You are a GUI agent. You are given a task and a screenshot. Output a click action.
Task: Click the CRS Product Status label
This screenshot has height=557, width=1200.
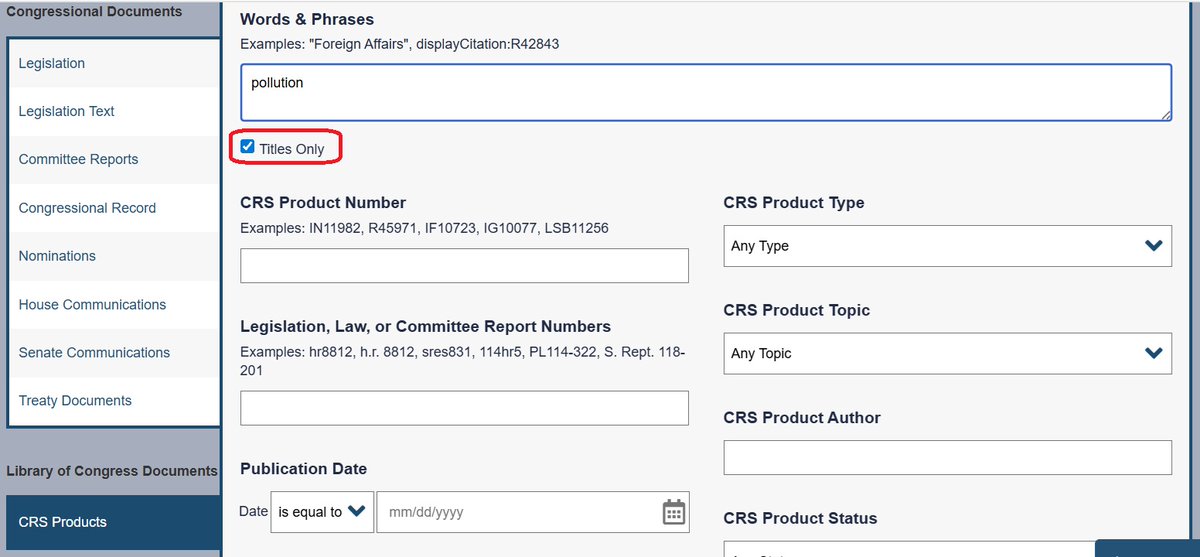pos(800,518)
